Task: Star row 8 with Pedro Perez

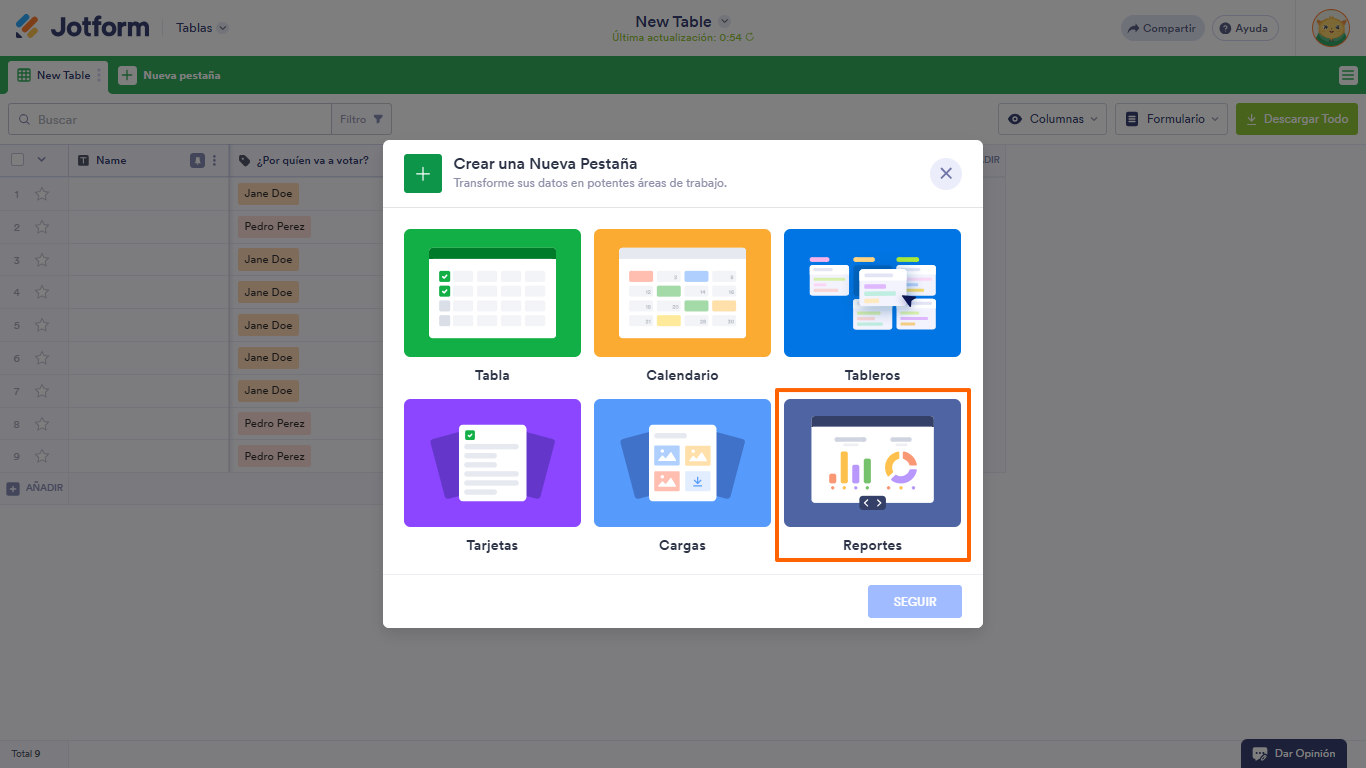Action: click(x=39, y=423)
